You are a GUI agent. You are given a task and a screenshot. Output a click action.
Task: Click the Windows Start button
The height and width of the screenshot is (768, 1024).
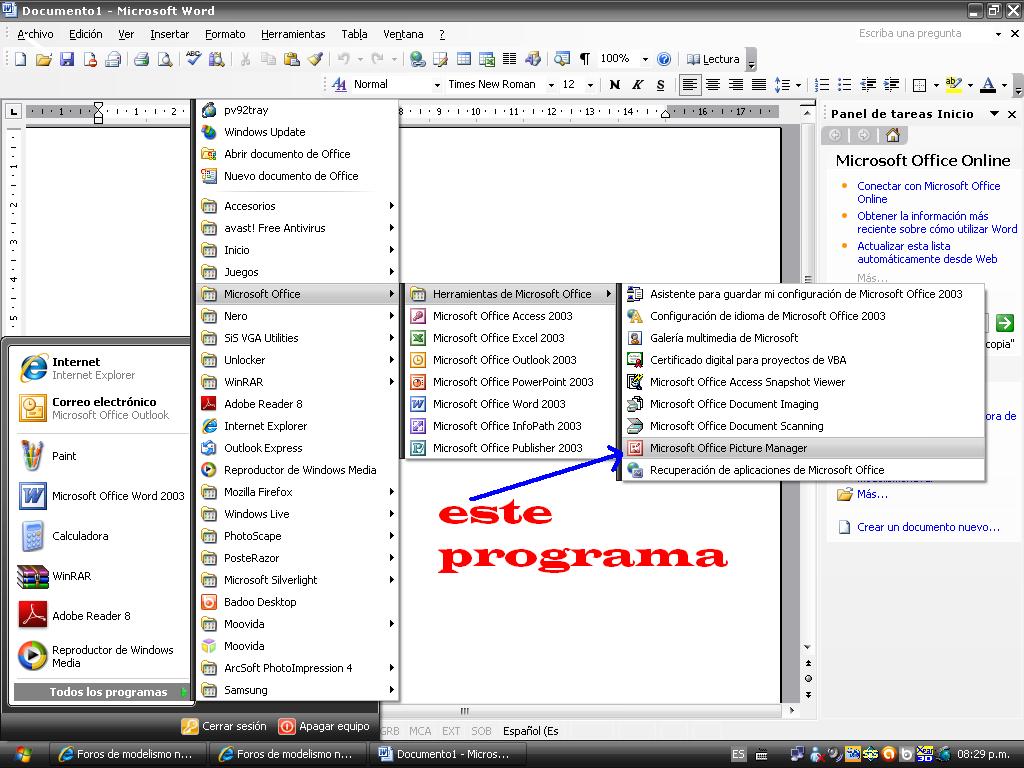point(24,754)
